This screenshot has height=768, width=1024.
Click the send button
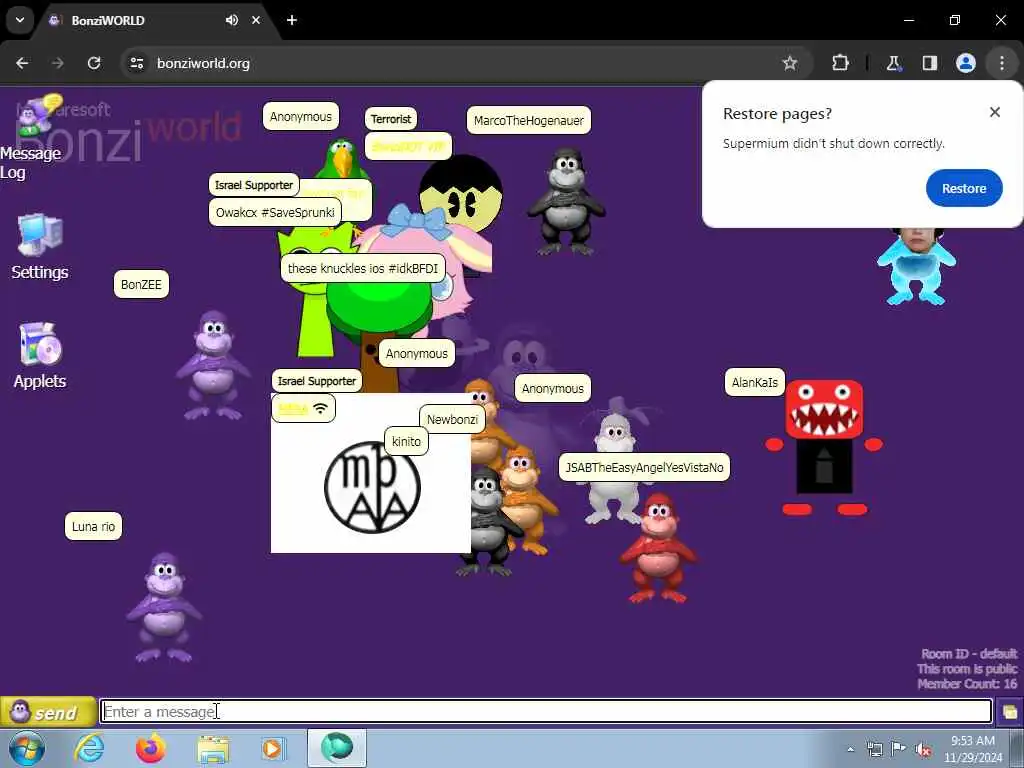click(x=48, y=712)
